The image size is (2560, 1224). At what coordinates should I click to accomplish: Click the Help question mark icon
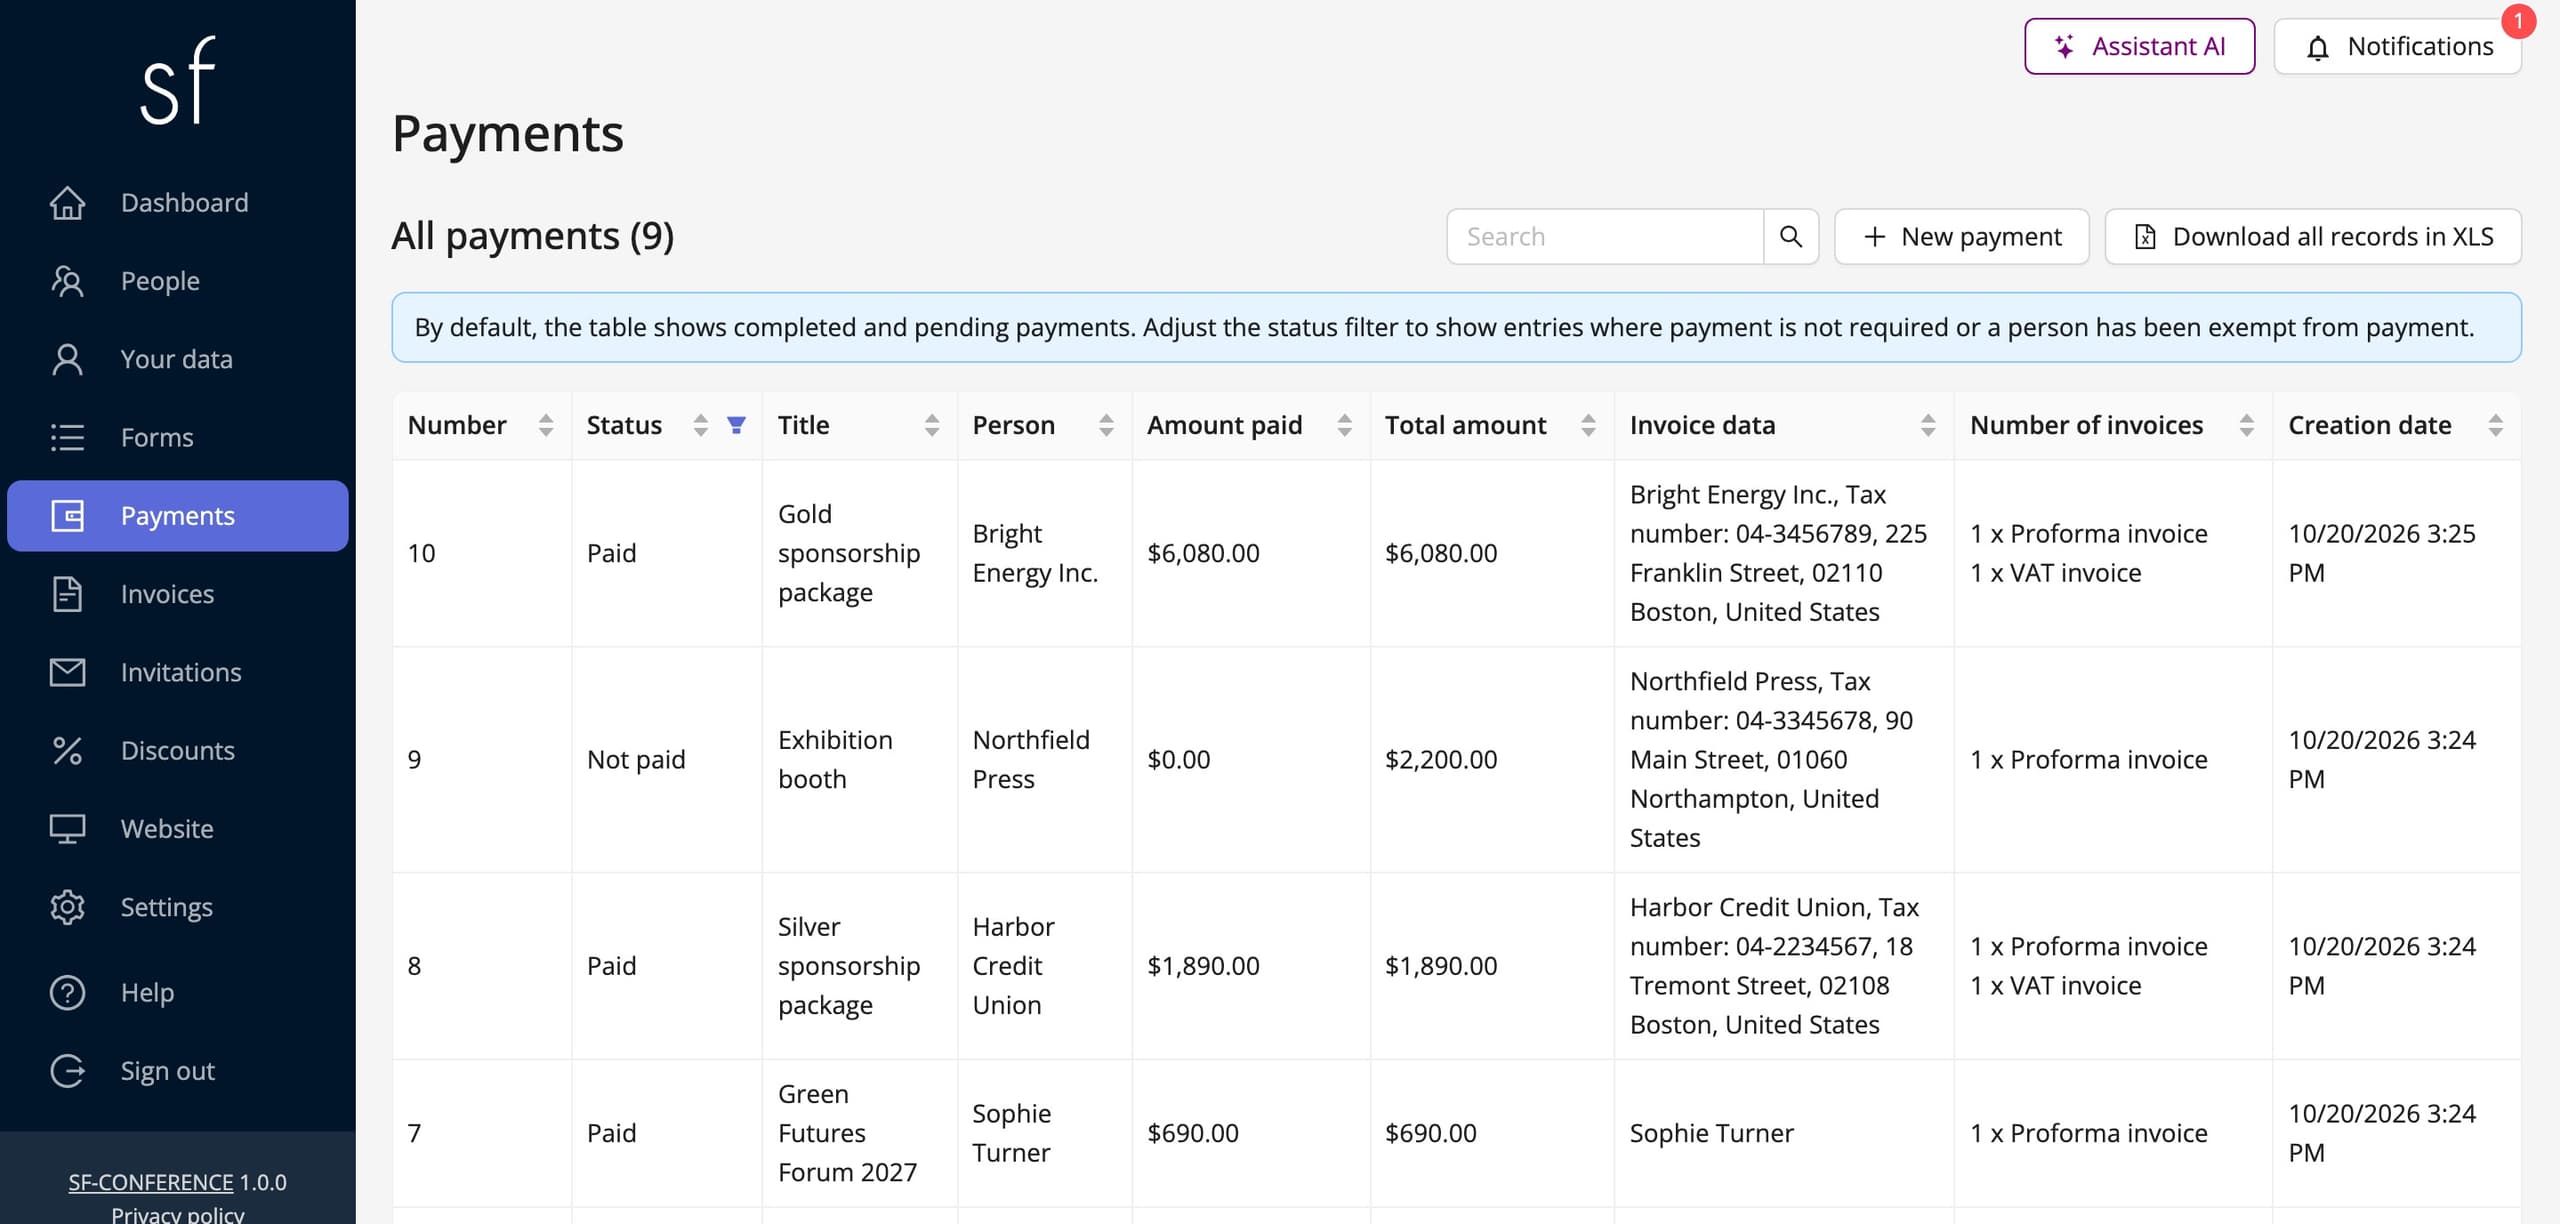(67, 992)
